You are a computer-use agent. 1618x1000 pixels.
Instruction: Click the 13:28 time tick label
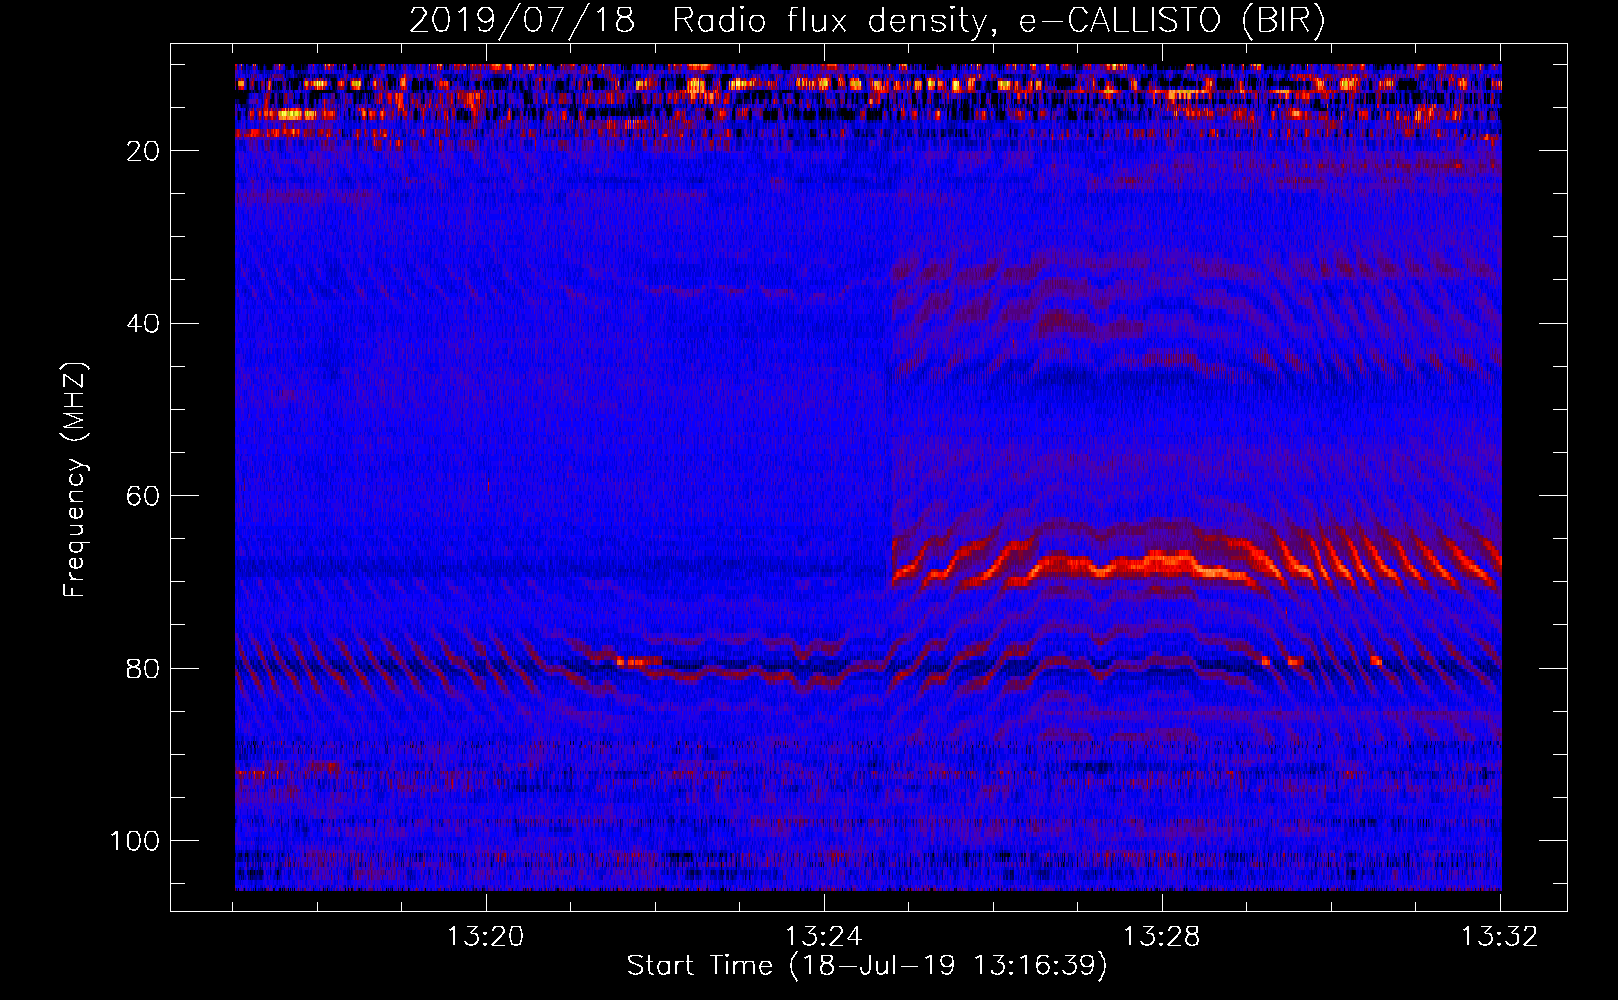(1162, 937)
